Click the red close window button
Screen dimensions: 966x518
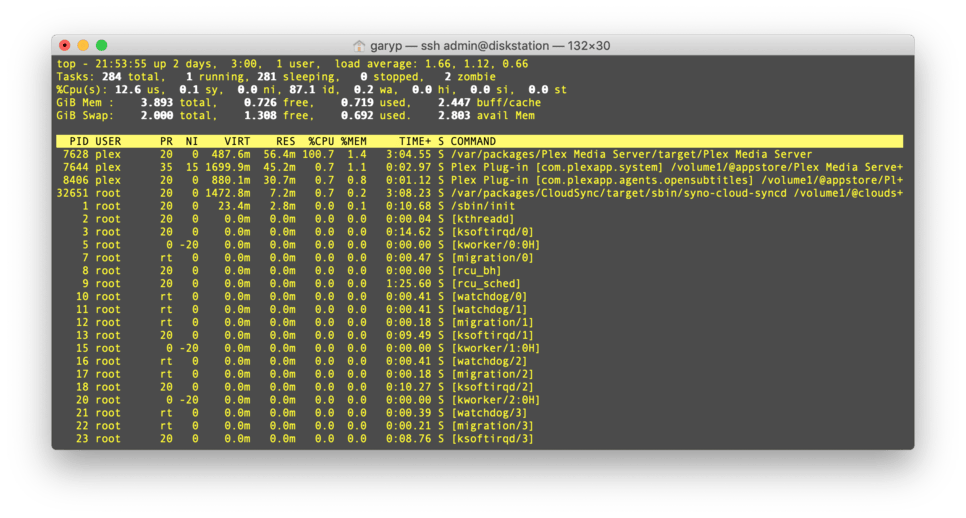(65, 45)
